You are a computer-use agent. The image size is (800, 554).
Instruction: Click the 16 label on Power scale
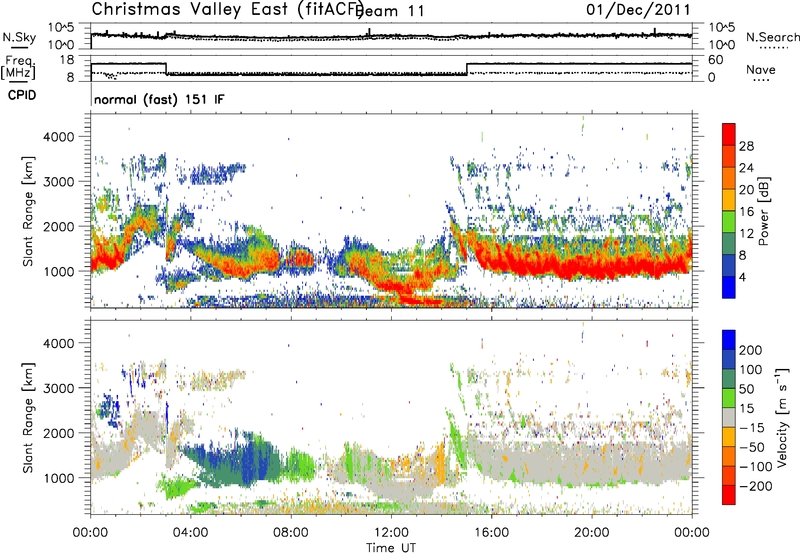pos(746,212)
